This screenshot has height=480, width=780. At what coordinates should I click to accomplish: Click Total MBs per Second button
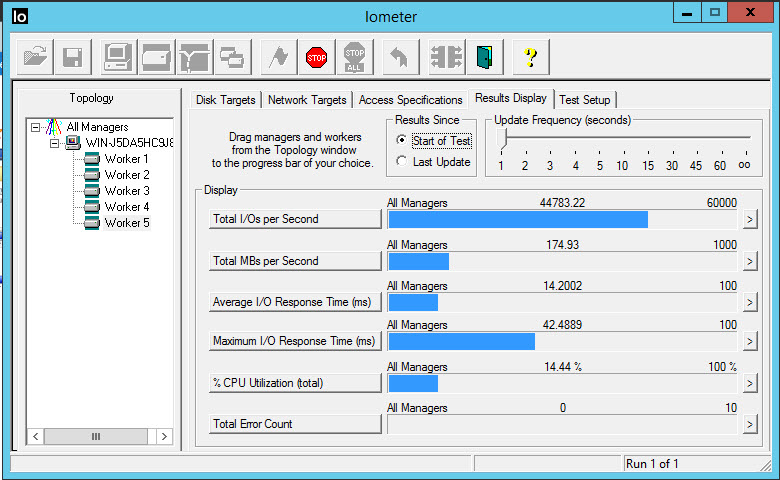(x=295, y=261)
